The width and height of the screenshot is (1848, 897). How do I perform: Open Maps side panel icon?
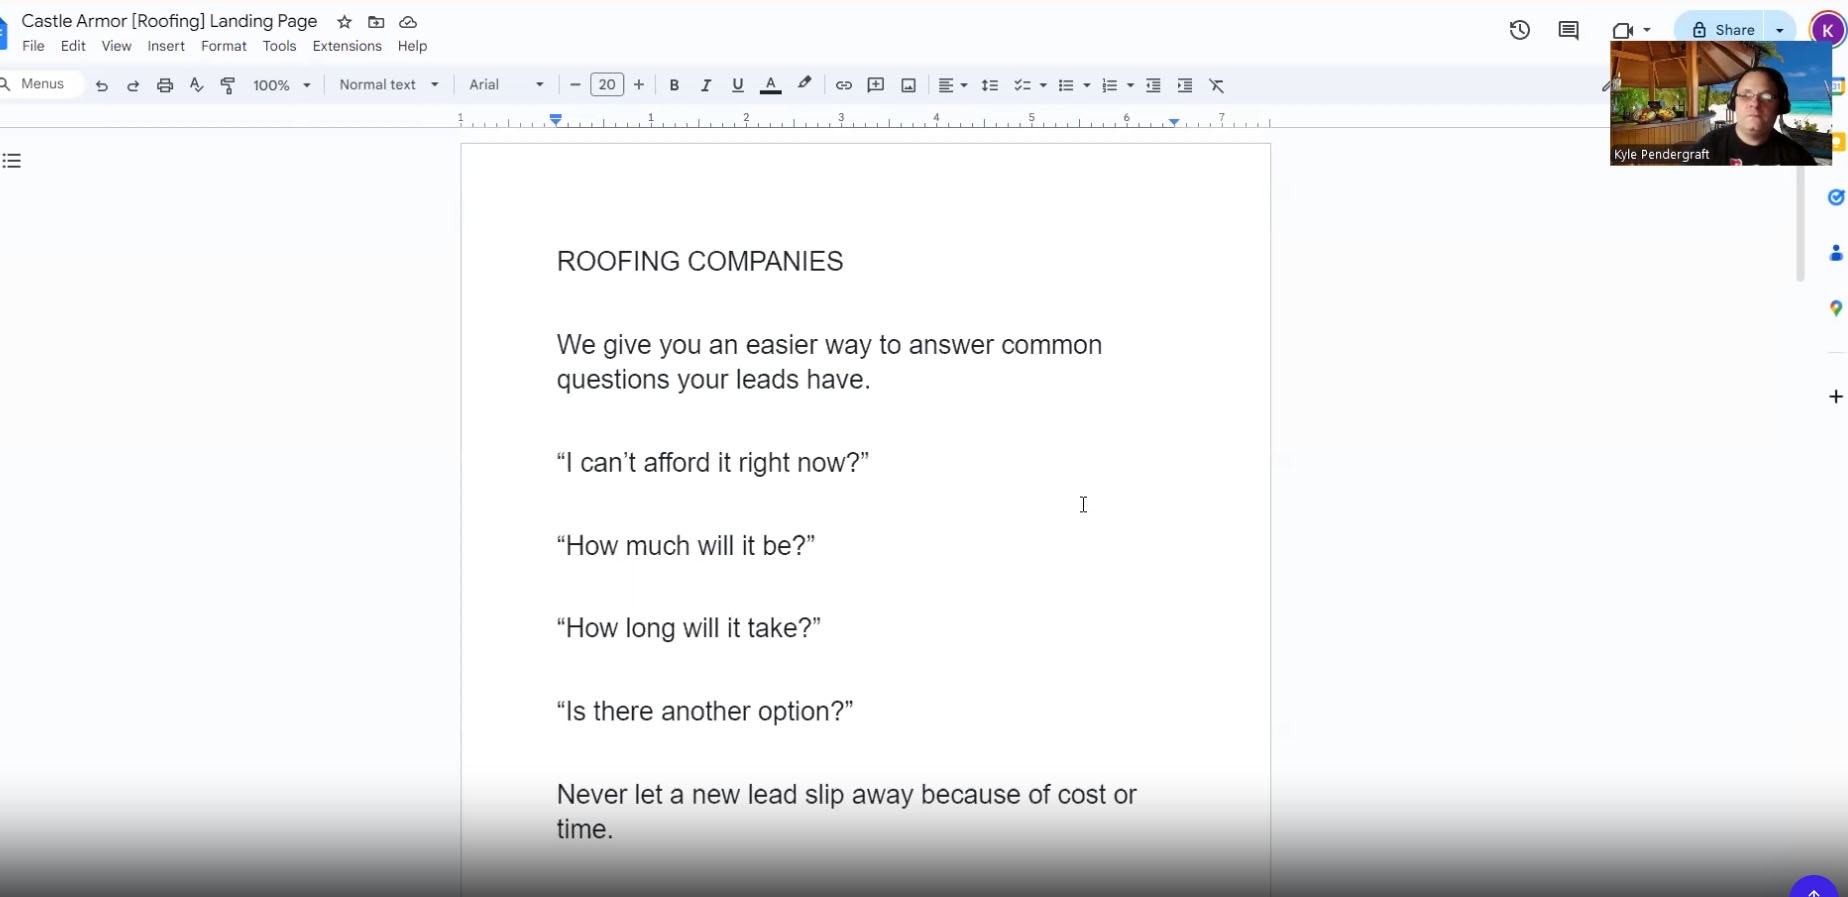point(1836,309)
